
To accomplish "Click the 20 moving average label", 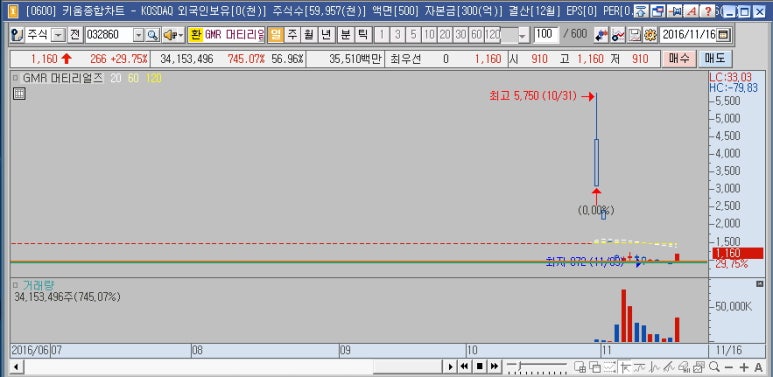I will [x=115, y=78].
